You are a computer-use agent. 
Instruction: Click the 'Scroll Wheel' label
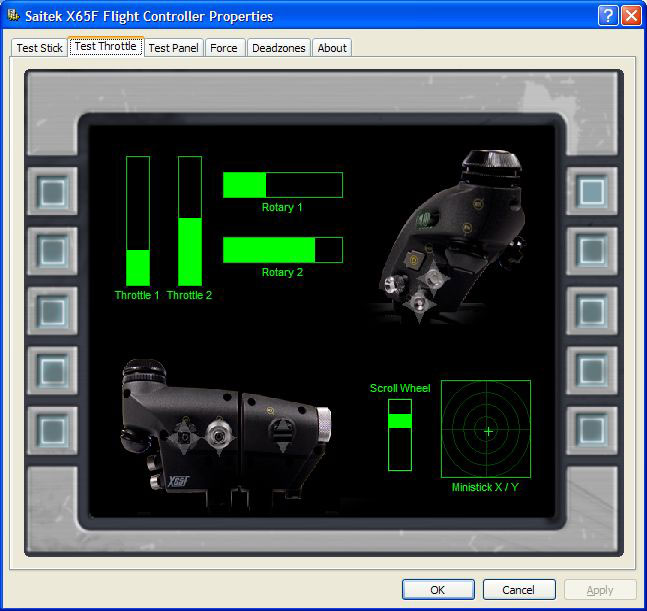[x=400, y=388]
